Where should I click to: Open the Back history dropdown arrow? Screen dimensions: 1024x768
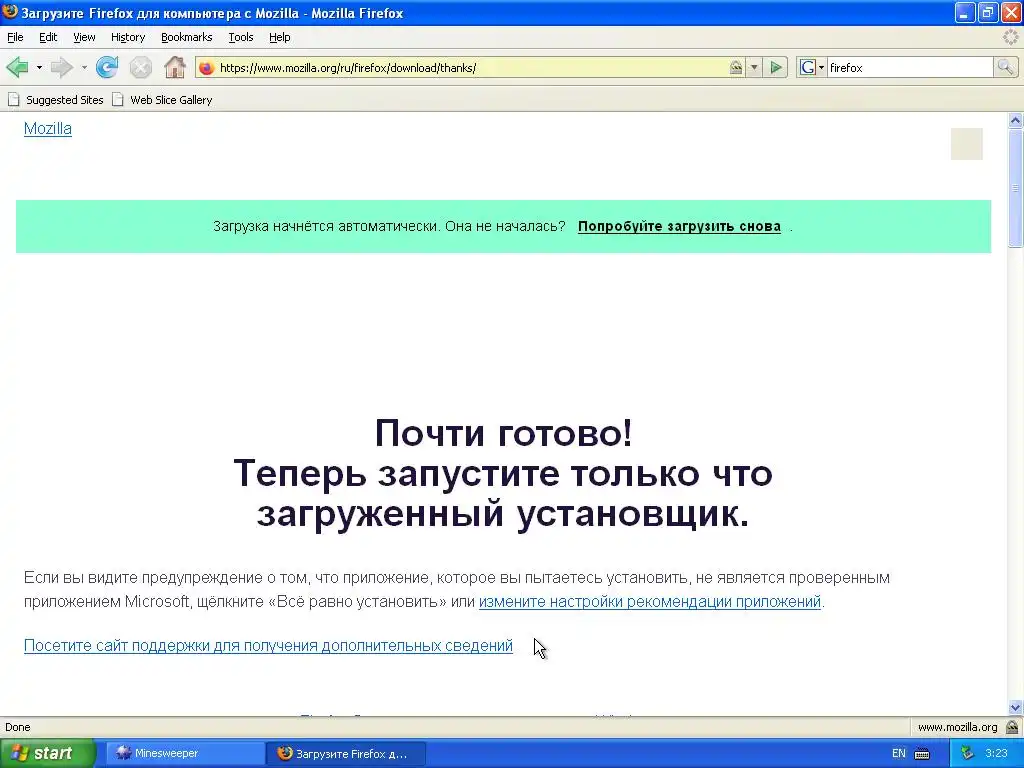coord(39,67)
